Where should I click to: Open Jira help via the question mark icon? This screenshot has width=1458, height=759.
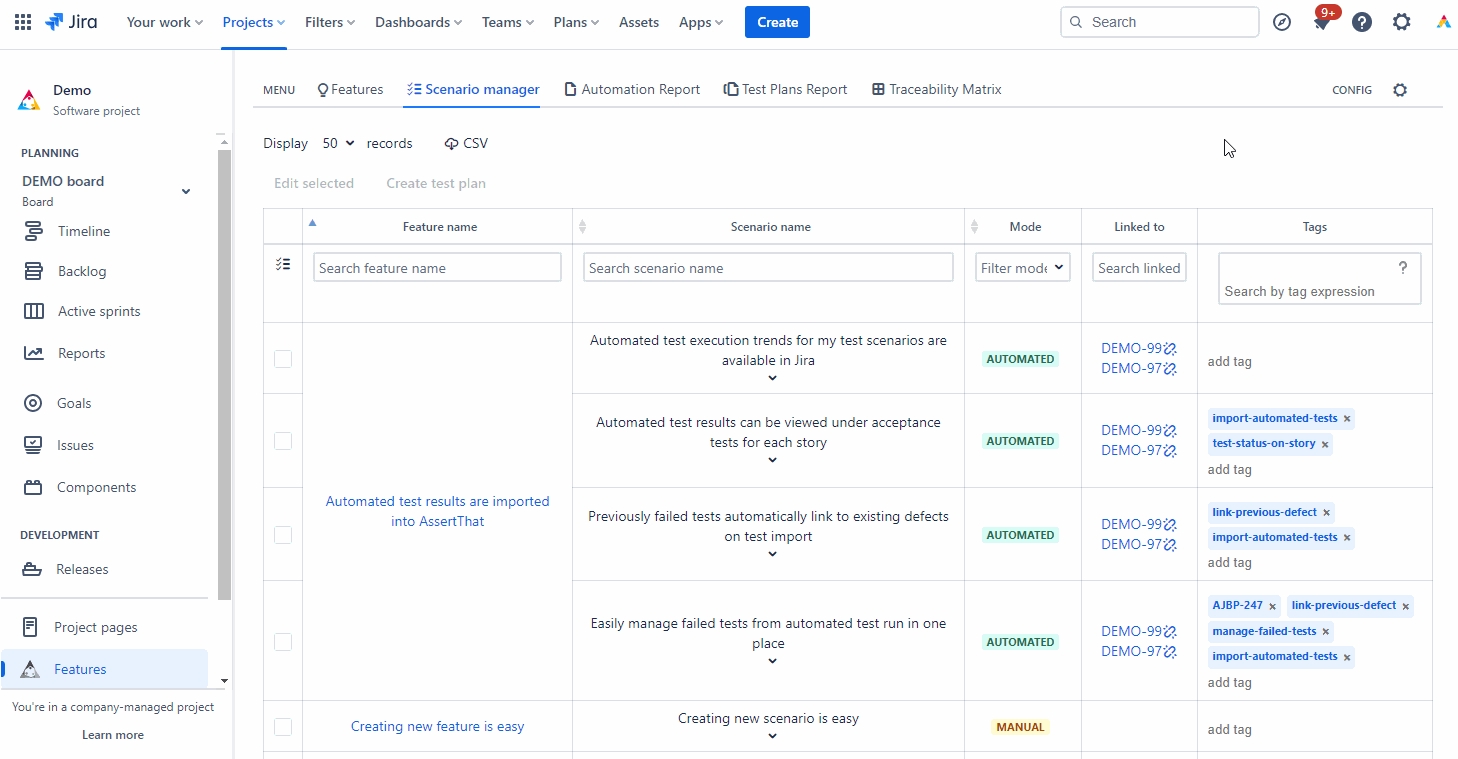1362,21
